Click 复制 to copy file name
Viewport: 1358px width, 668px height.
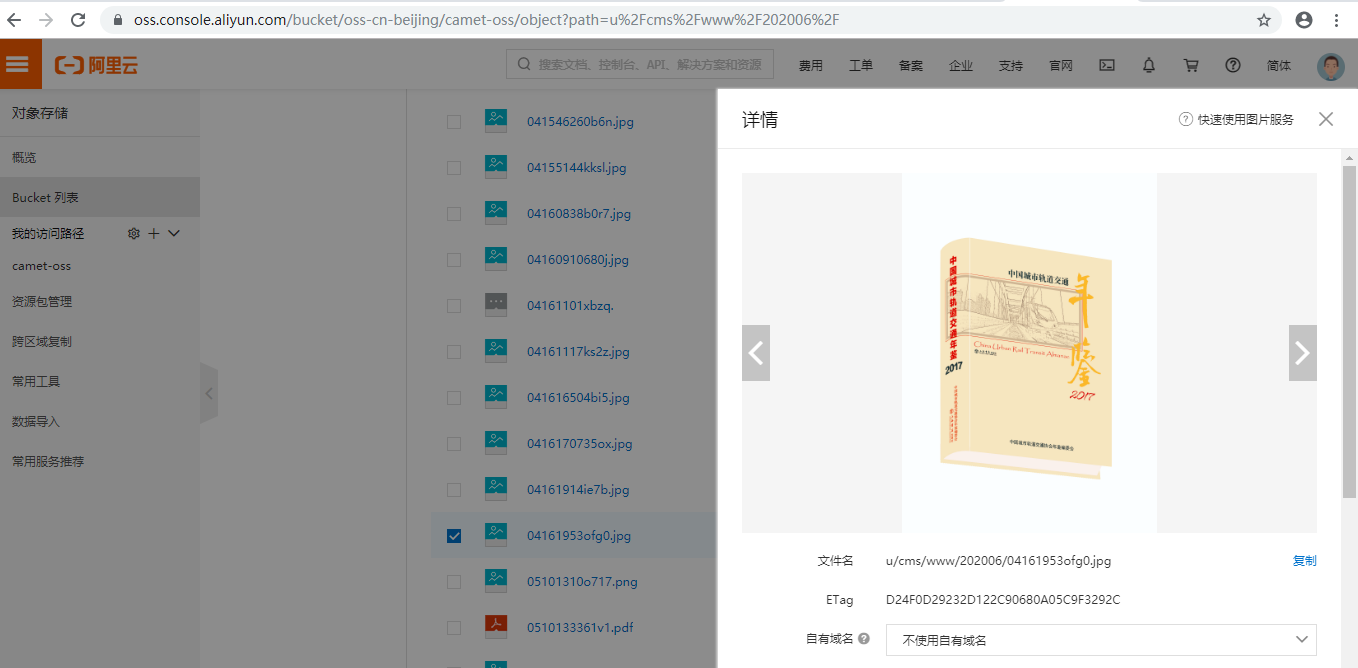pos(1305,561)
